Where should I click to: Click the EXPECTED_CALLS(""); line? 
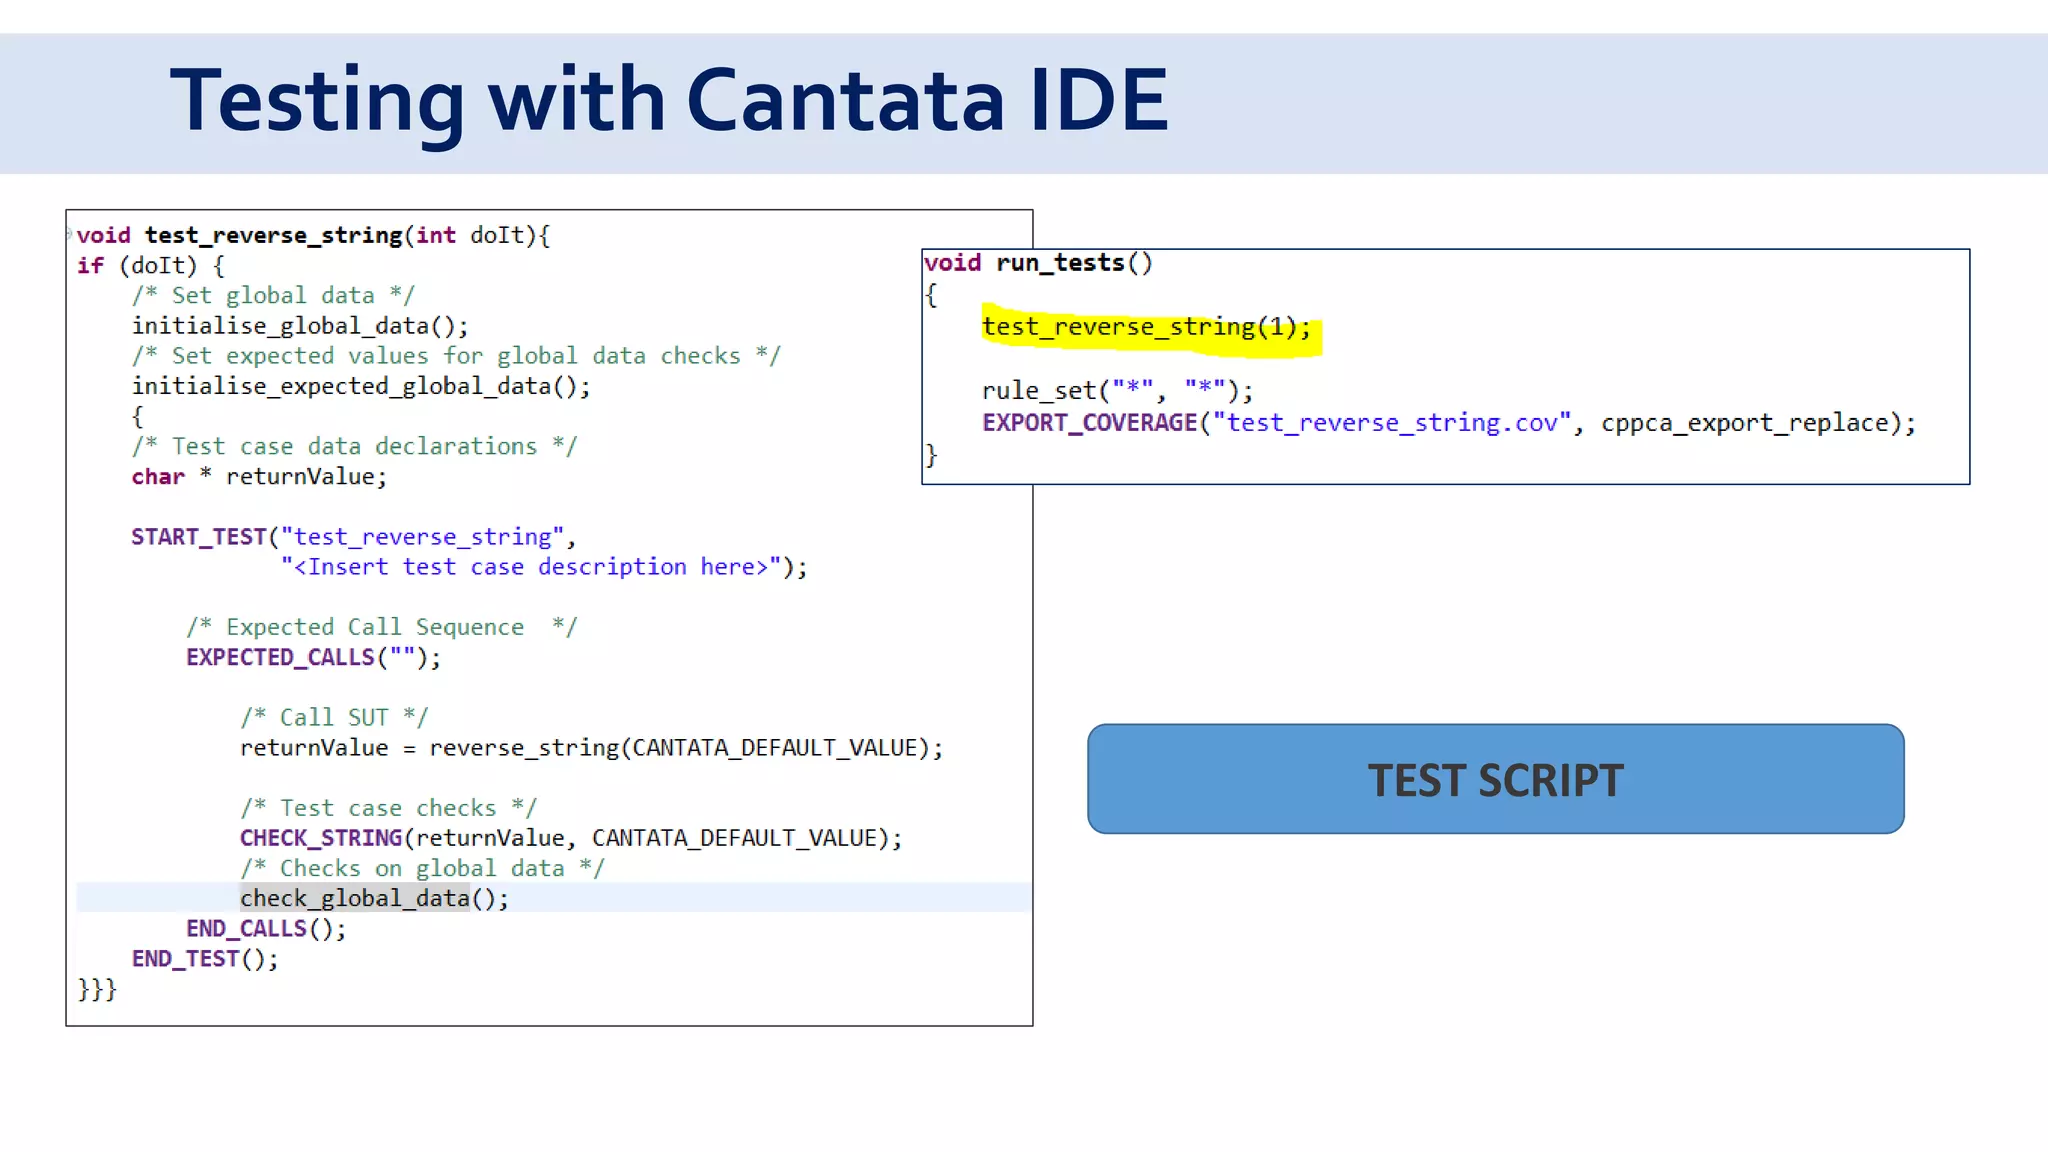(x=313, y=657)
